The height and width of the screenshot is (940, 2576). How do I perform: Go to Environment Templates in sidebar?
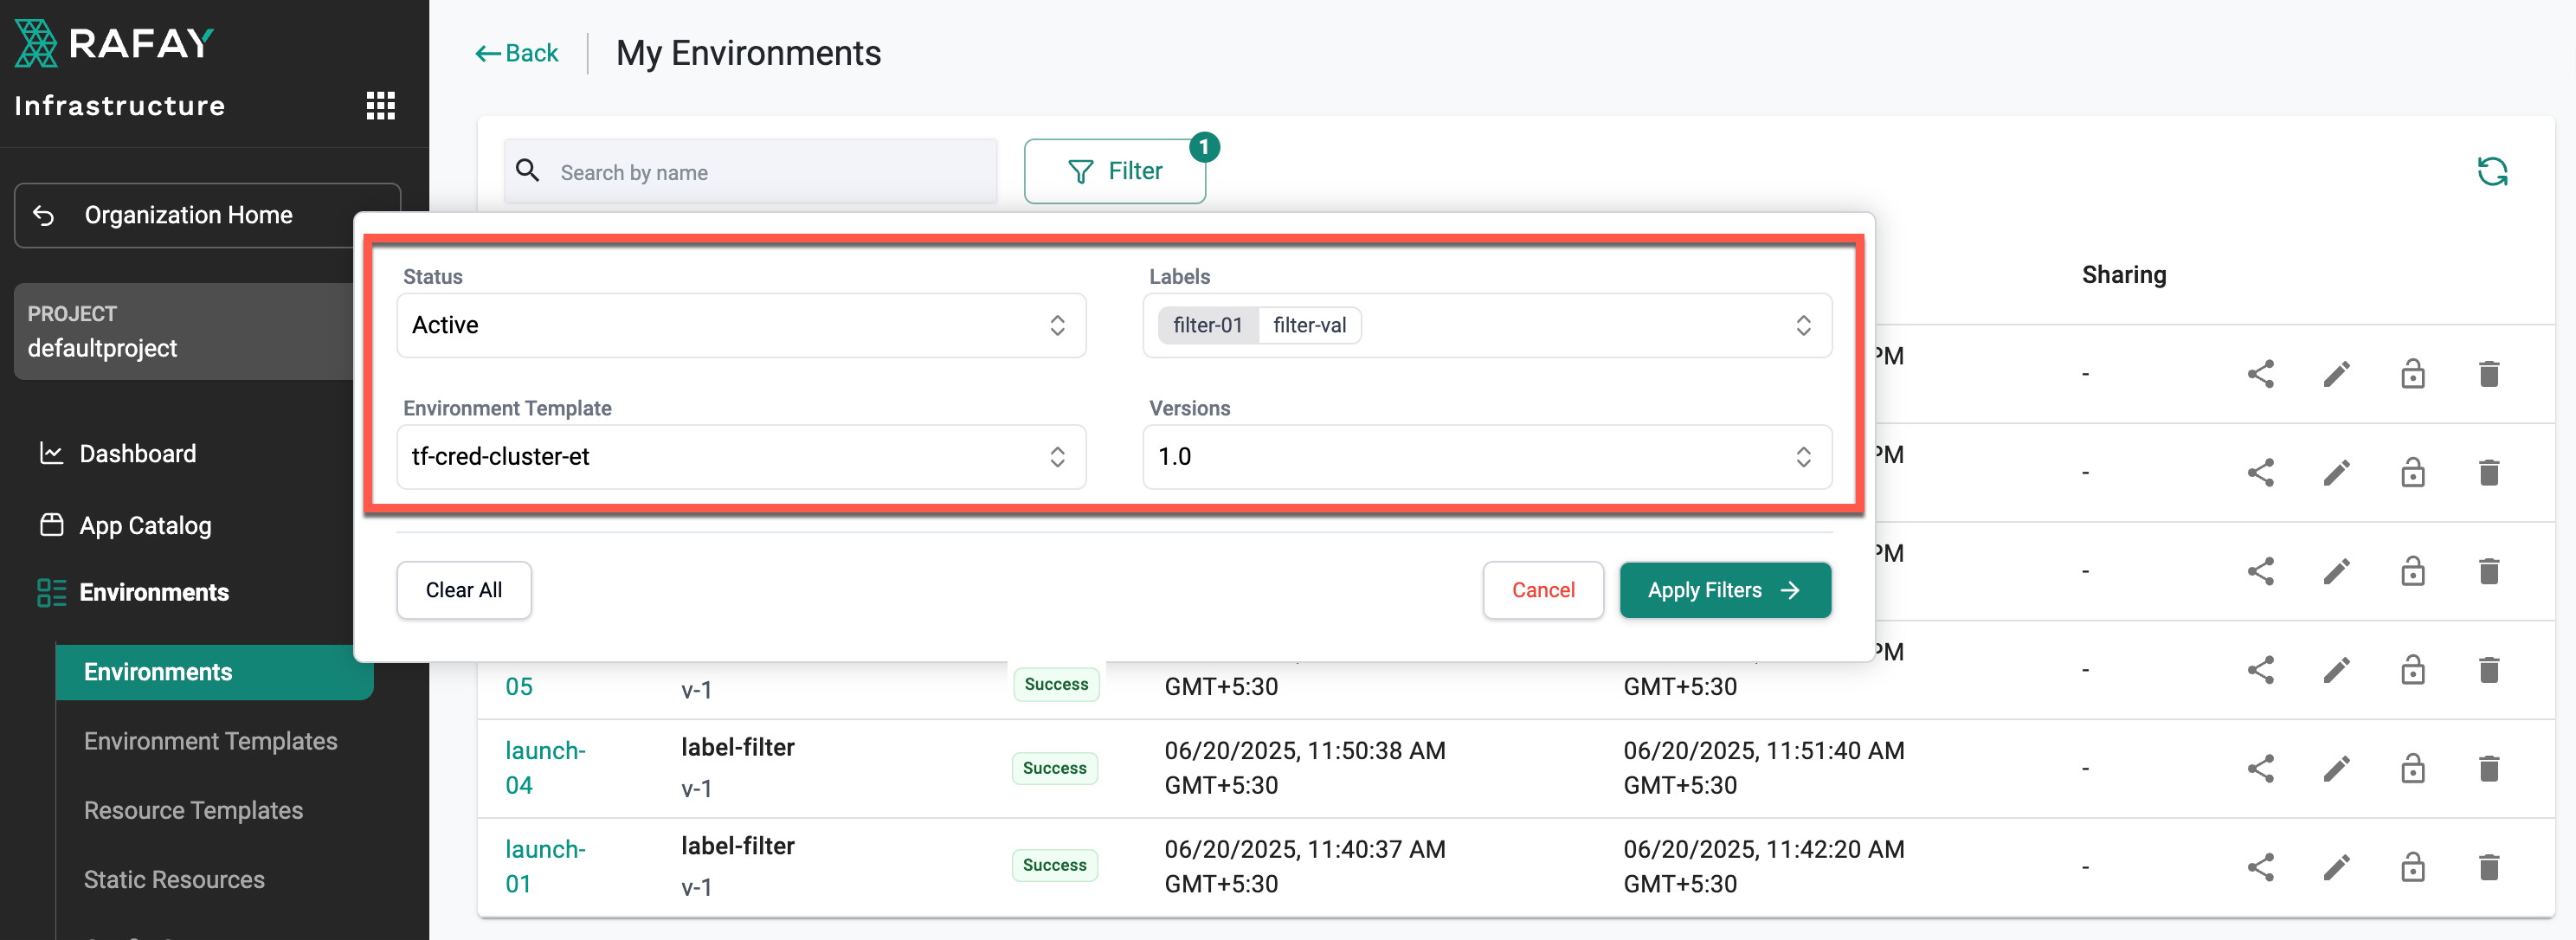(x=210, y=741)
